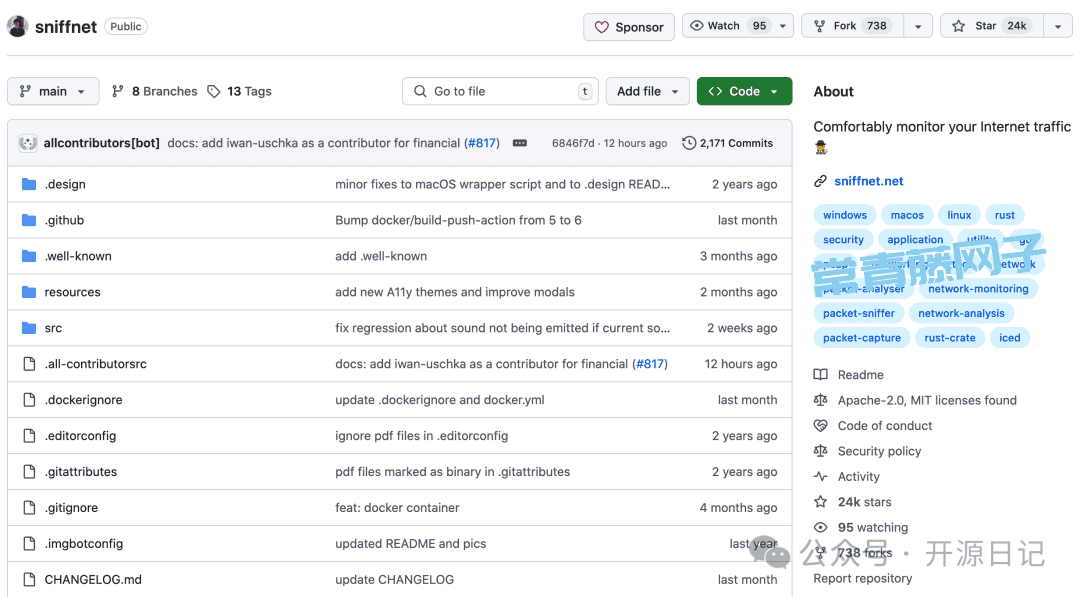Click the .all-contributorsrc file icon

coord(29,364)
